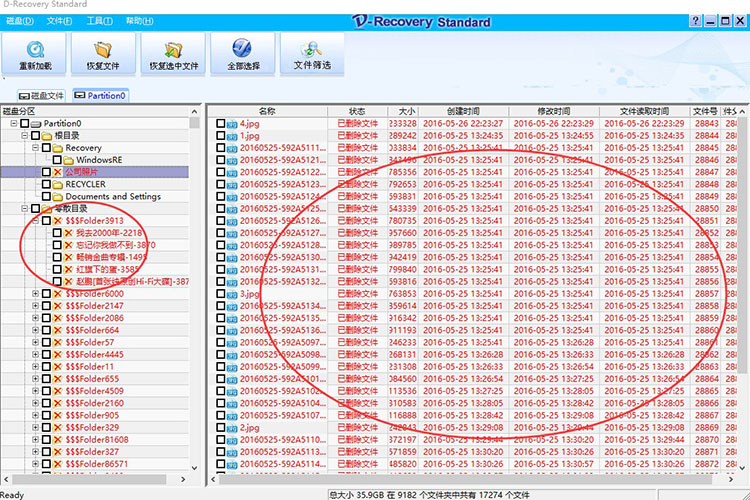Click the file list vertical scrollbar thumb
This screenshot has height=500, width=750.
(x=742, y=246)
